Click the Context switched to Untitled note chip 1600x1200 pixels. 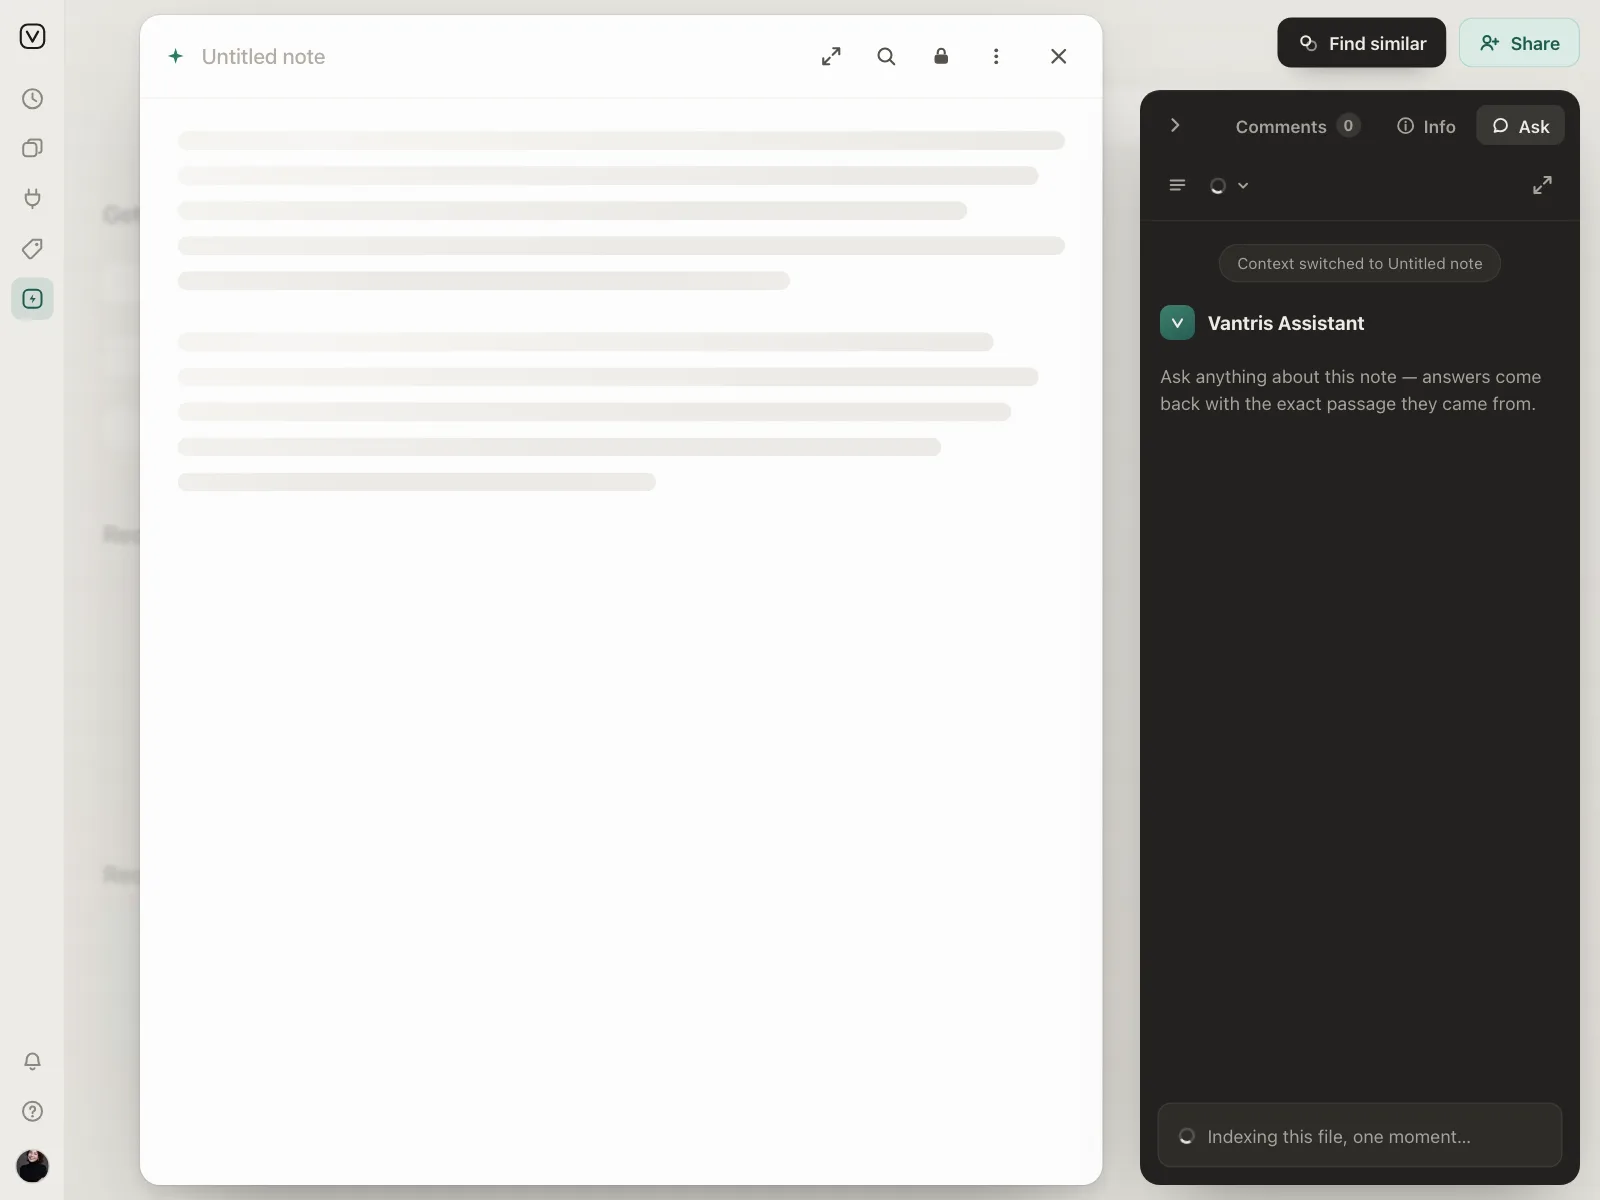(1360, 263)
